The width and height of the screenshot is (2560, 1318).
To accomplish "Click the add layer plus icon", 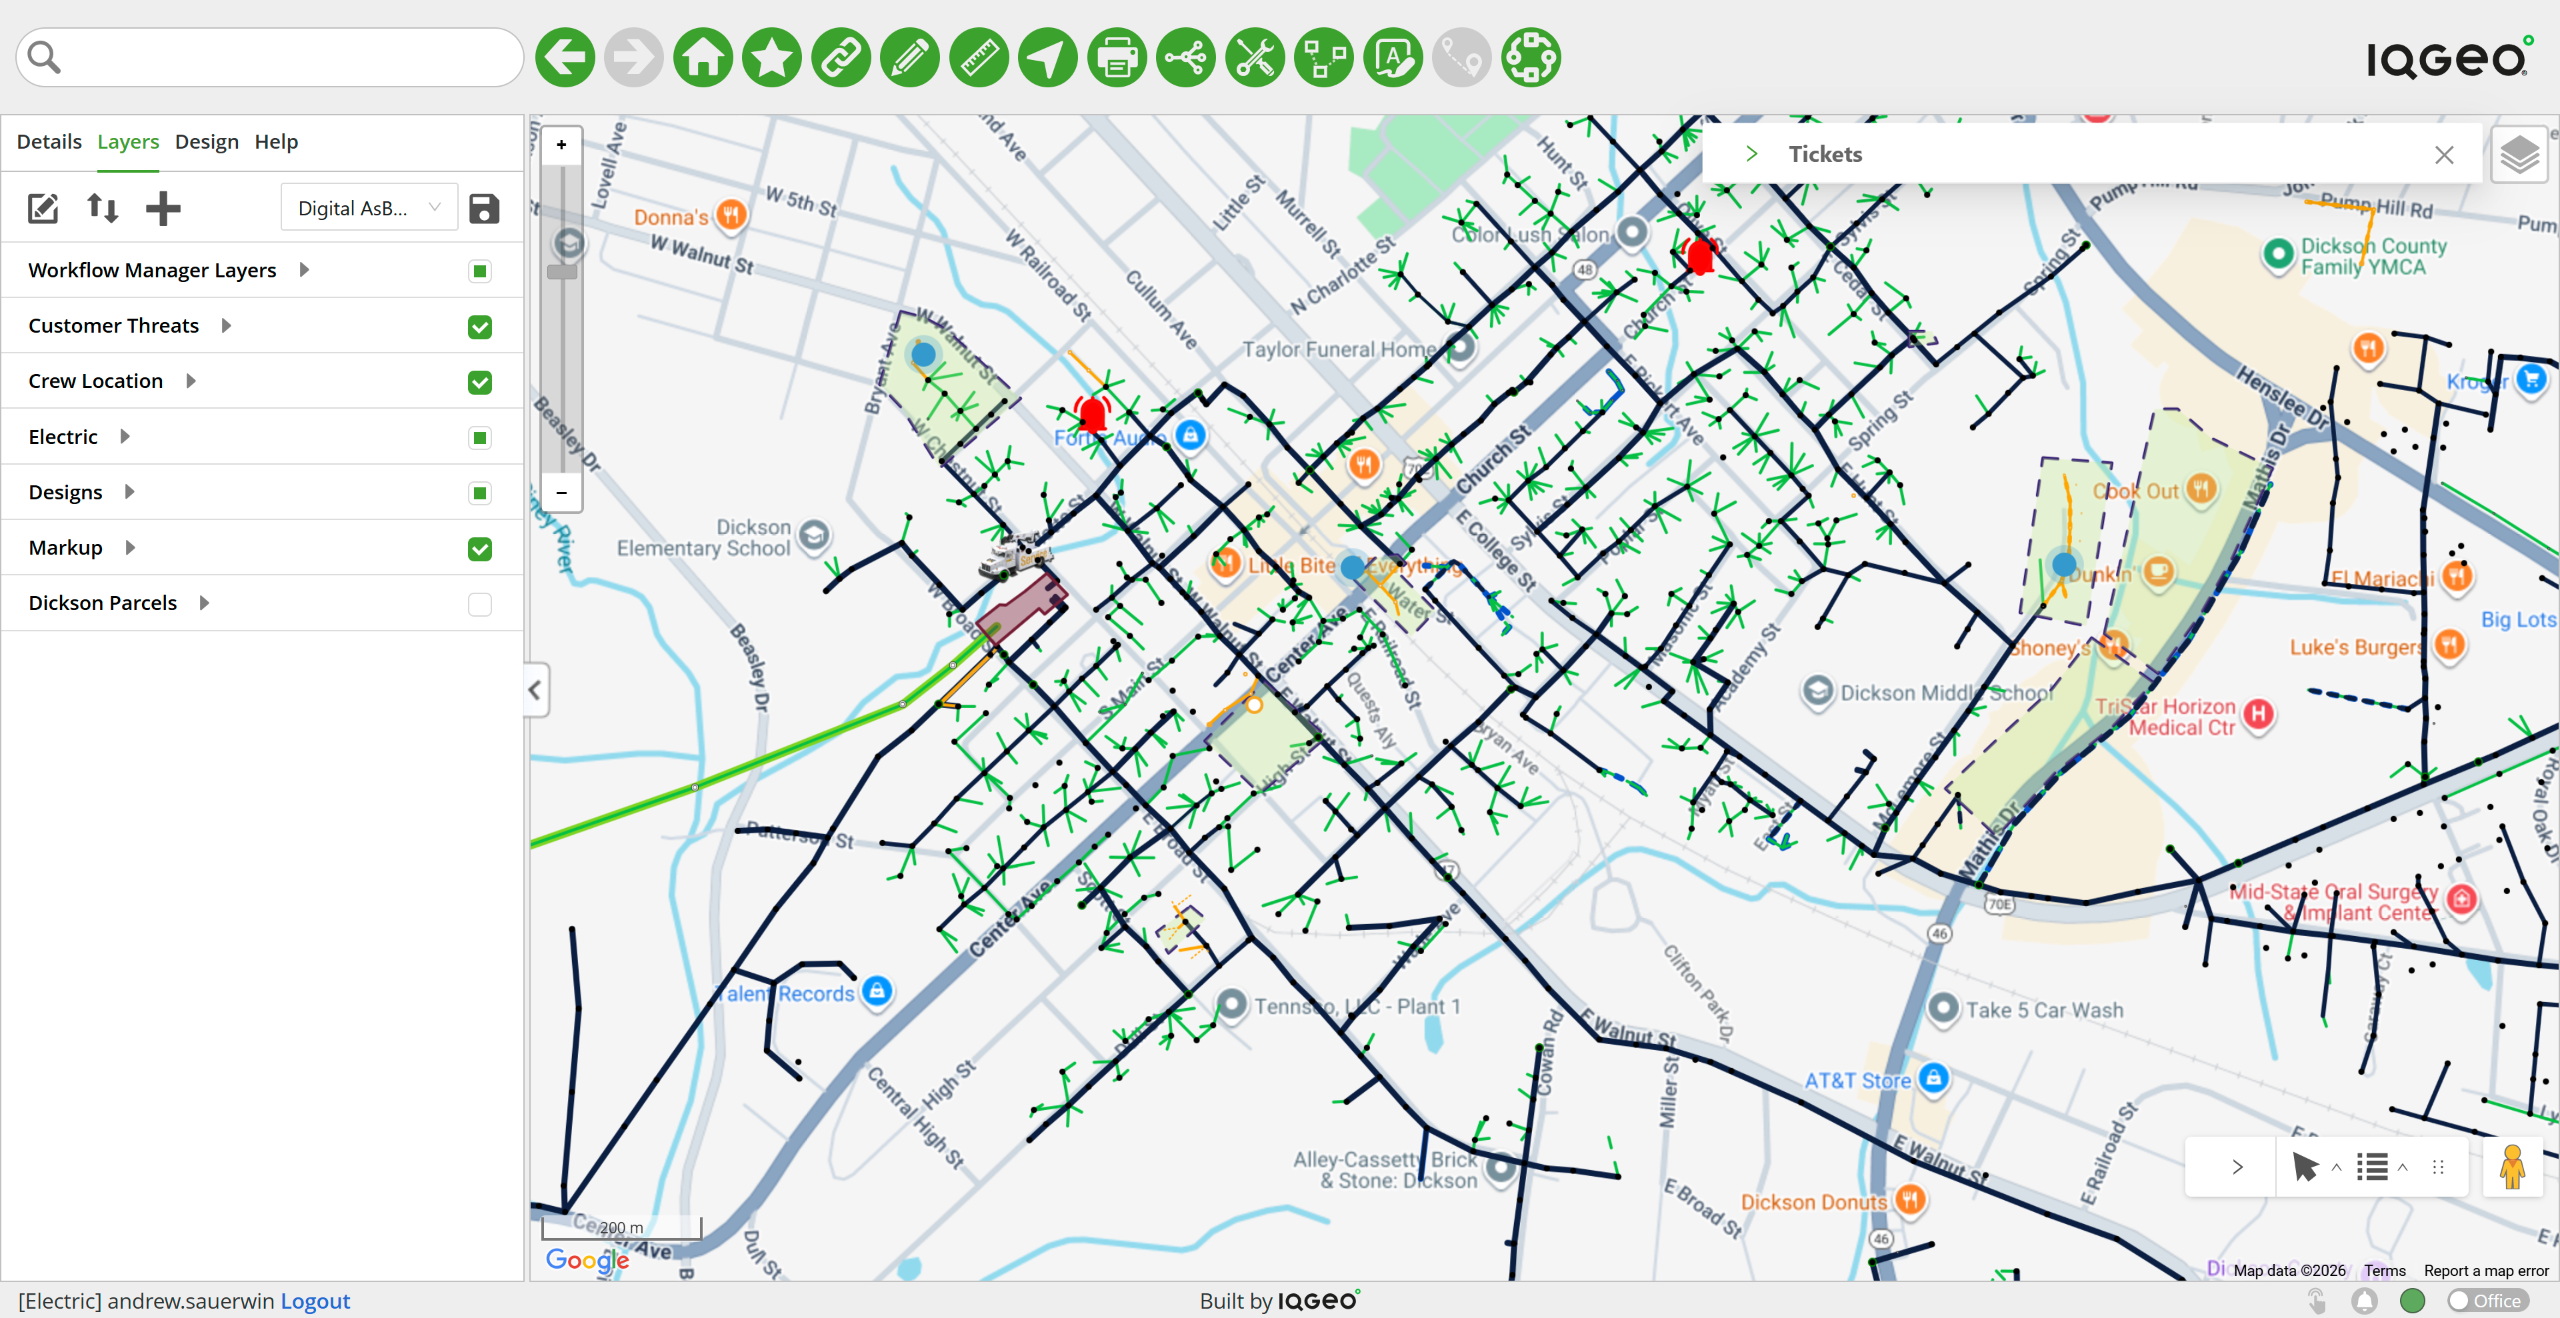I will 163,208.
